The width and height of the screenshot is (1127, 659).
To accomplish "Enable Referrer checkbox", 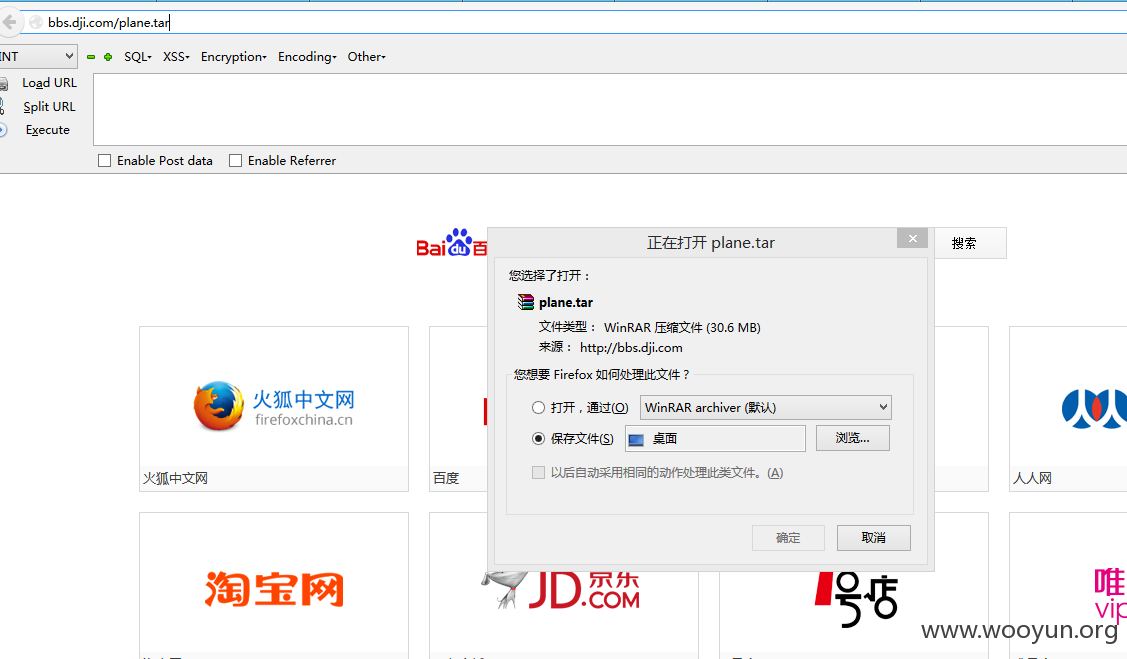I will (235, 161).
